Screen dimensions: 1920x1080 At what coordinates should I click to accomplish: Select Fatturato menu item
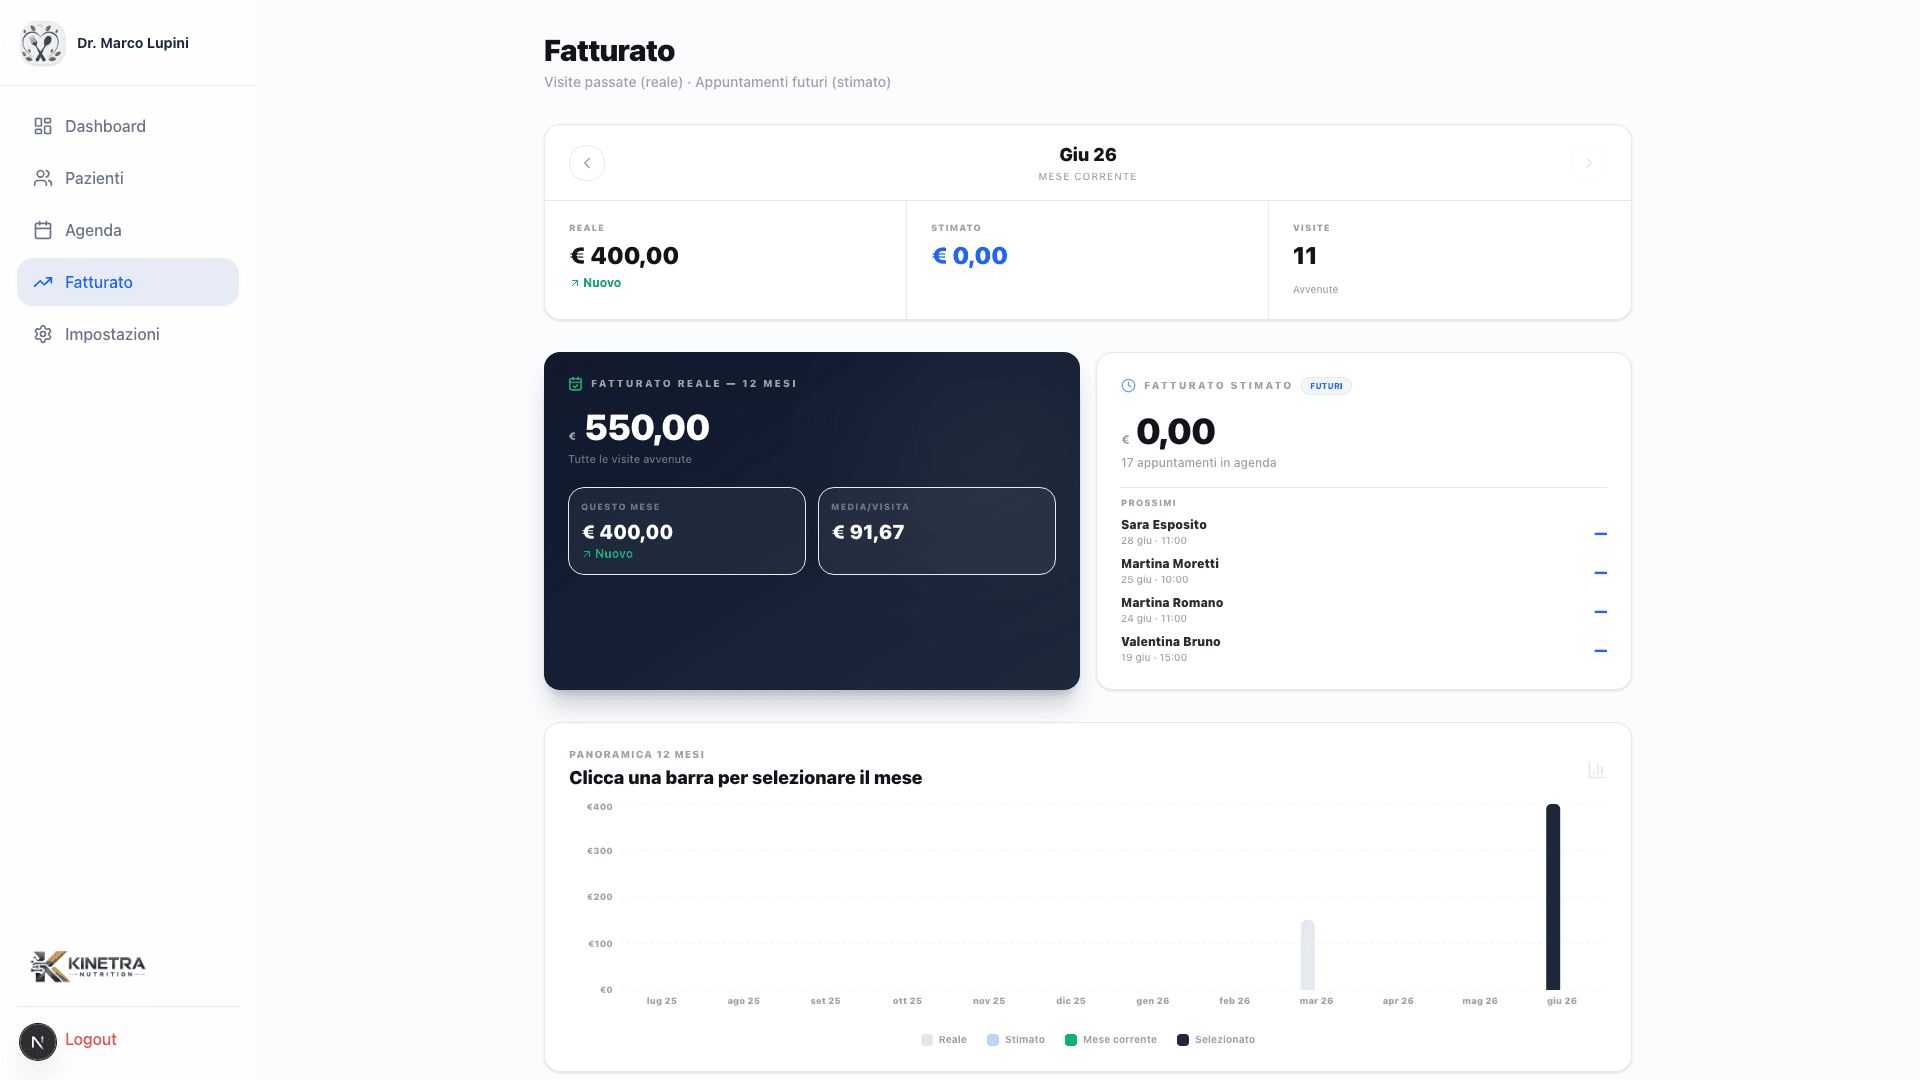tap(128, 282)
